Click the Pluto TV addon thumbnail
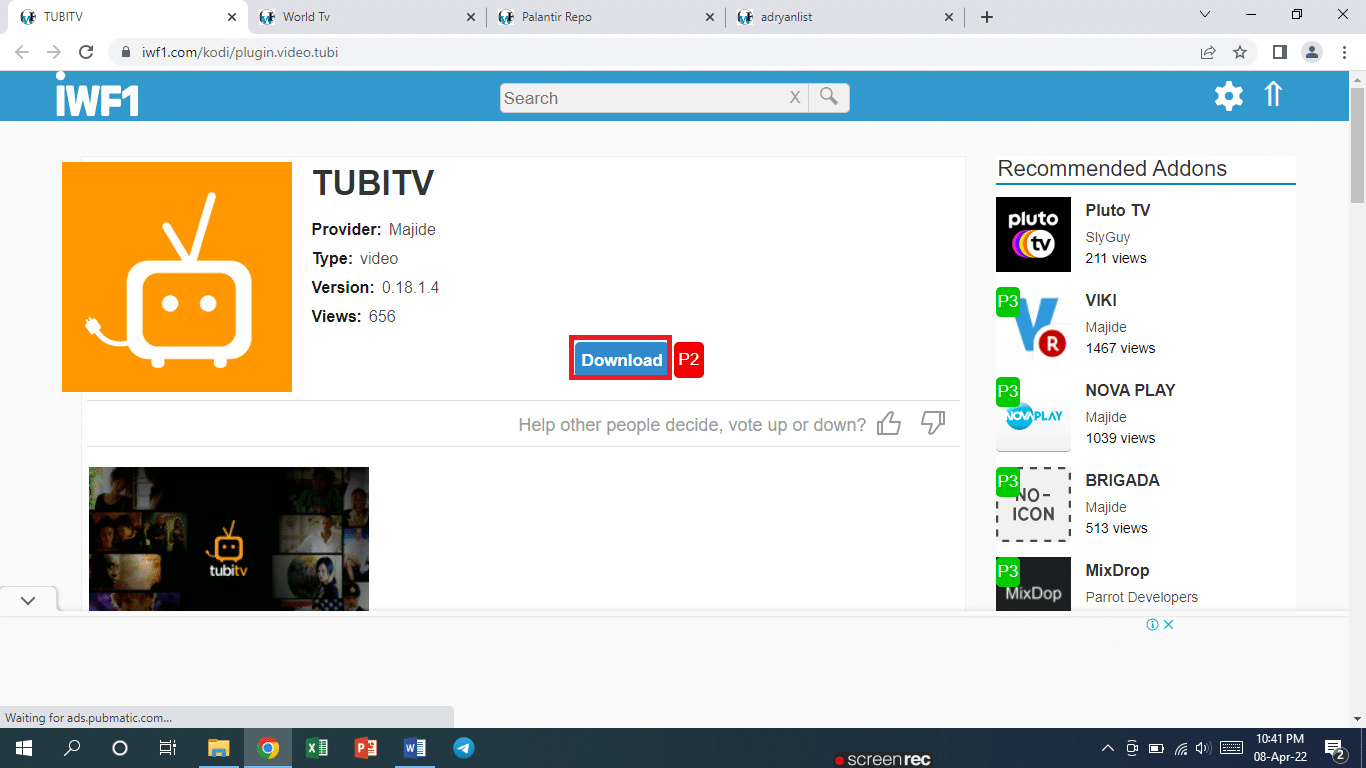 click(x=1033, y=234)
